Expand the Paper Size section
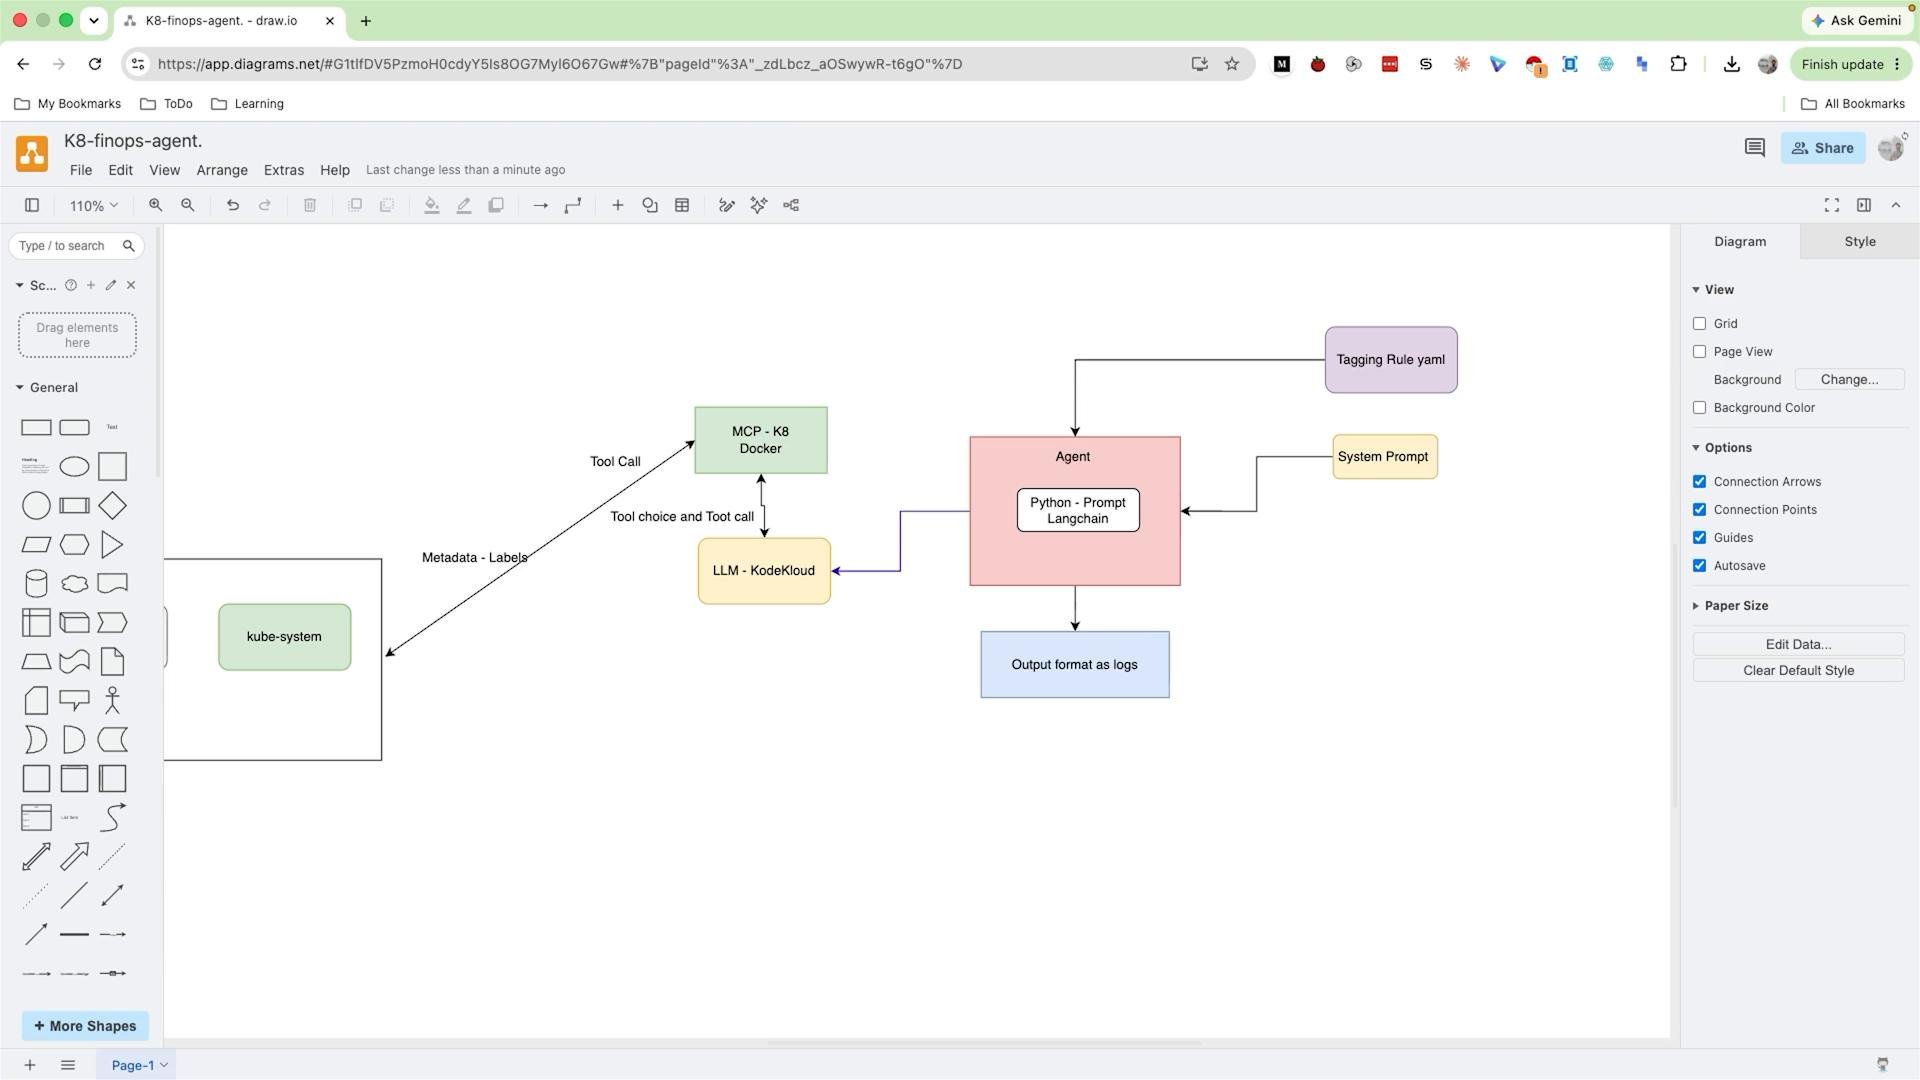This screenshot has height=1080, width=1920. 1730,606
